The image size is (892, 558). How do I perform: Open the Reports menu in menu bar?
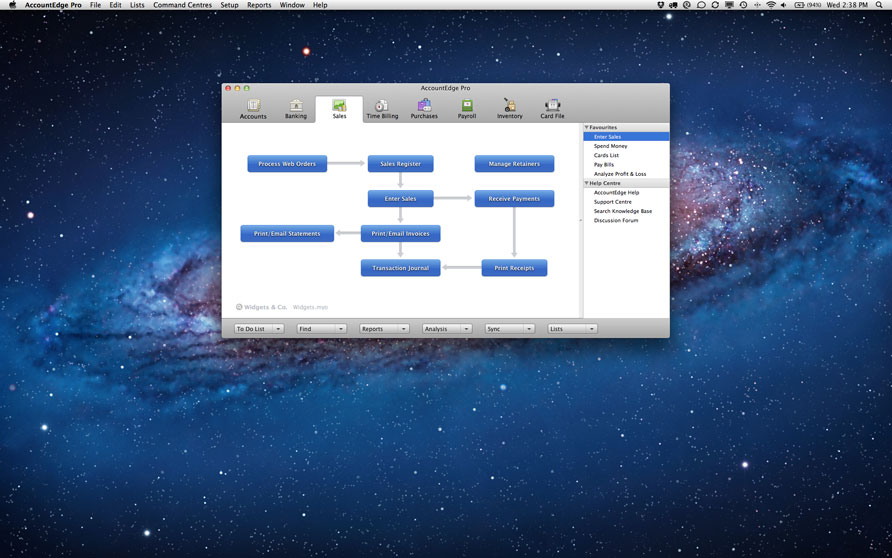coord(259,5)
